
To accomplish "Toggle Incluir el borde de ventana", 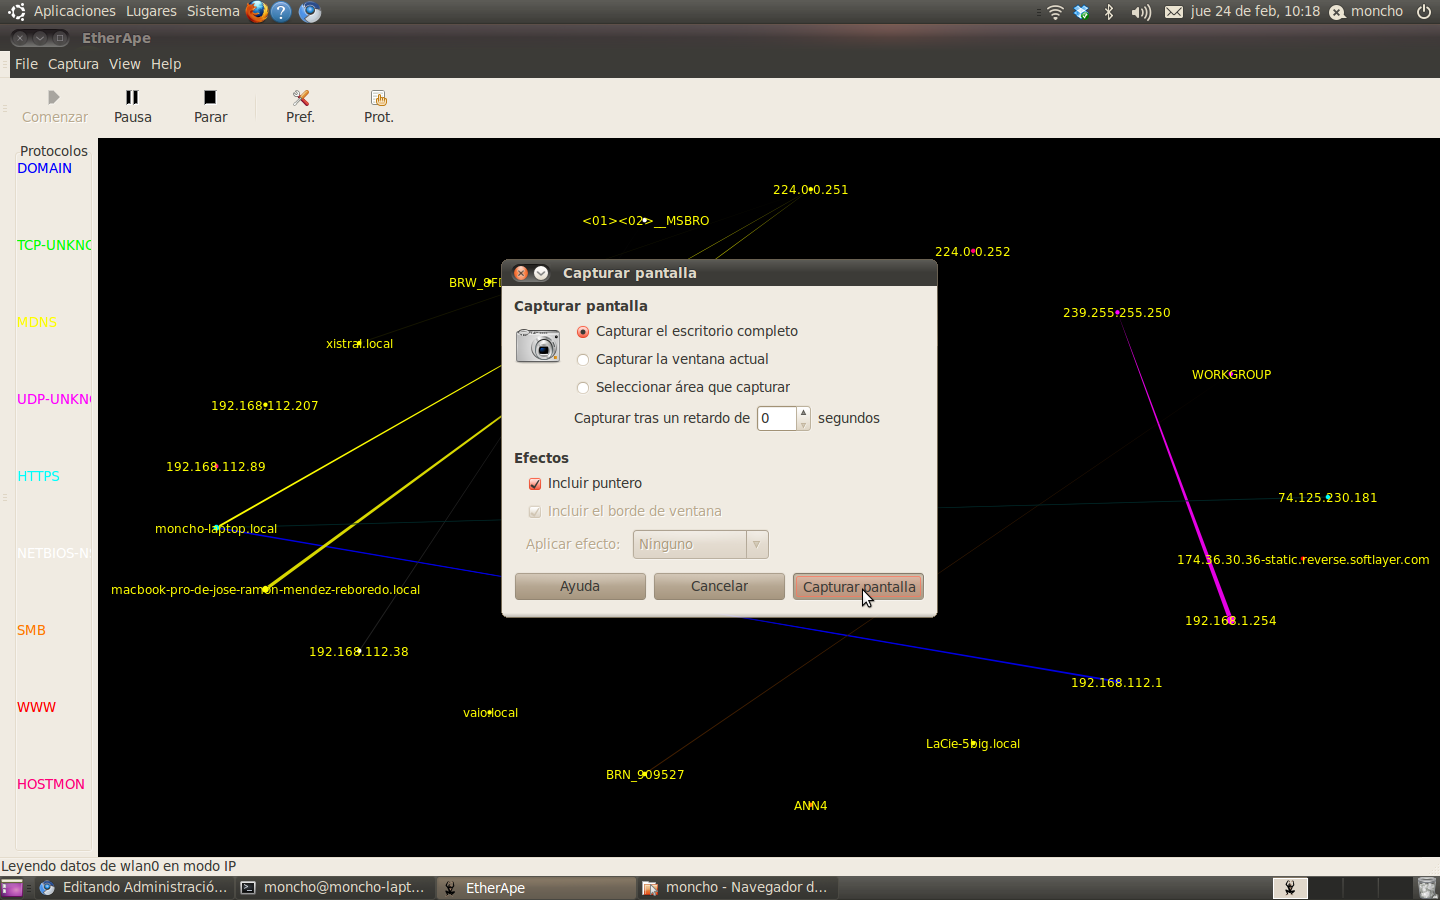I will (x=625, y=511).
